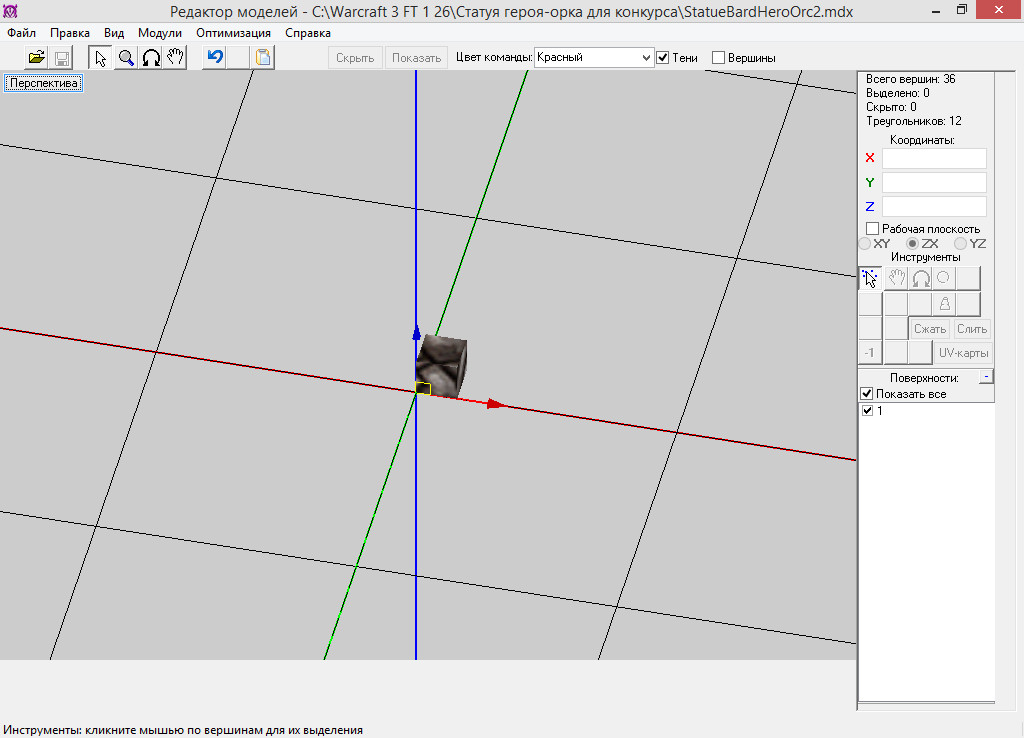Select the ZX plane radio button
The height and width of the screenshot is (738, 1024).
pos(912,244)
